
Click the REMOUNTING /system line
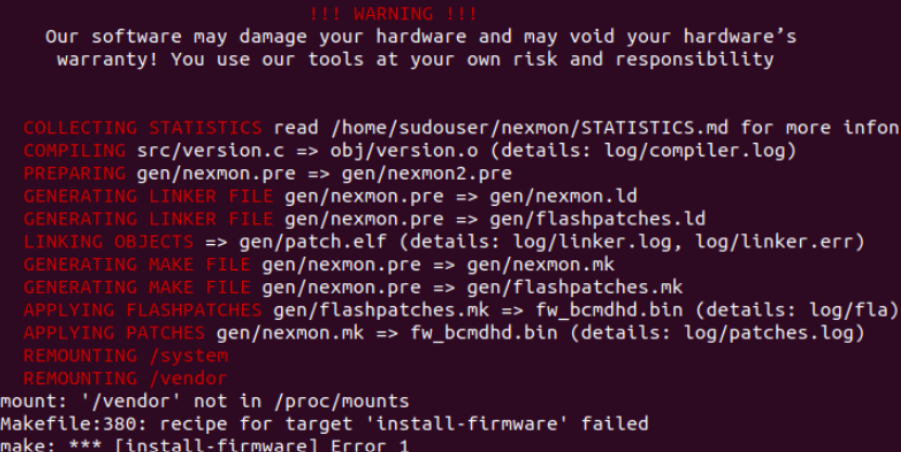(125, 356)
